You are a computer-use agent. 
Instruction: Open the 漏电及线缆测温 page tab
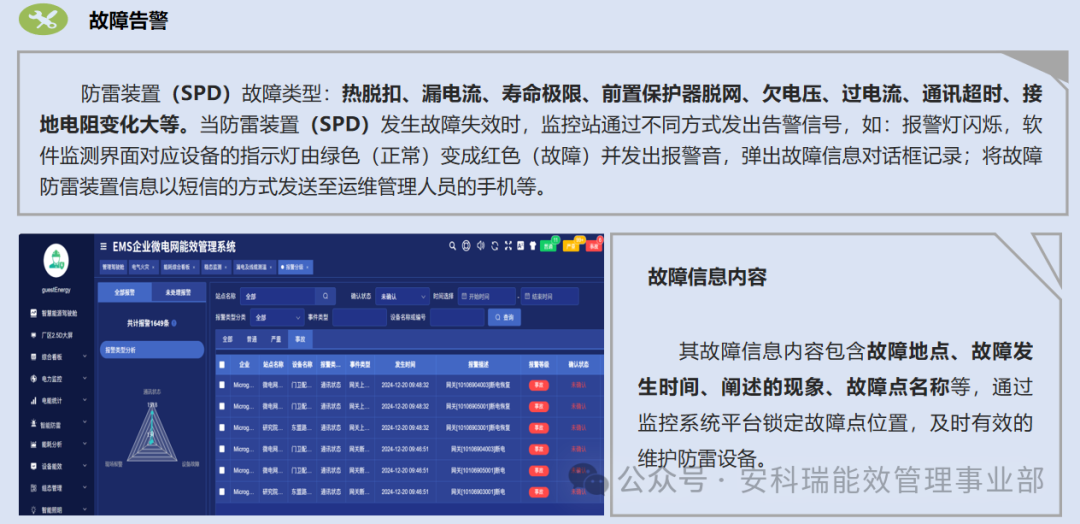click(253, 266)
